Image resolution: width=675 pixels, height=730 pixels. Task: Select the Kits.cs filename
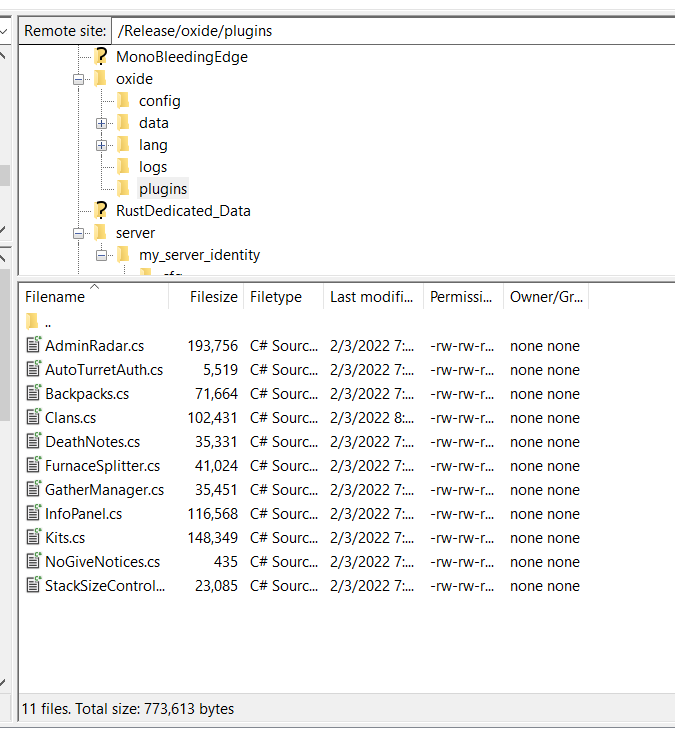point(65,538)
